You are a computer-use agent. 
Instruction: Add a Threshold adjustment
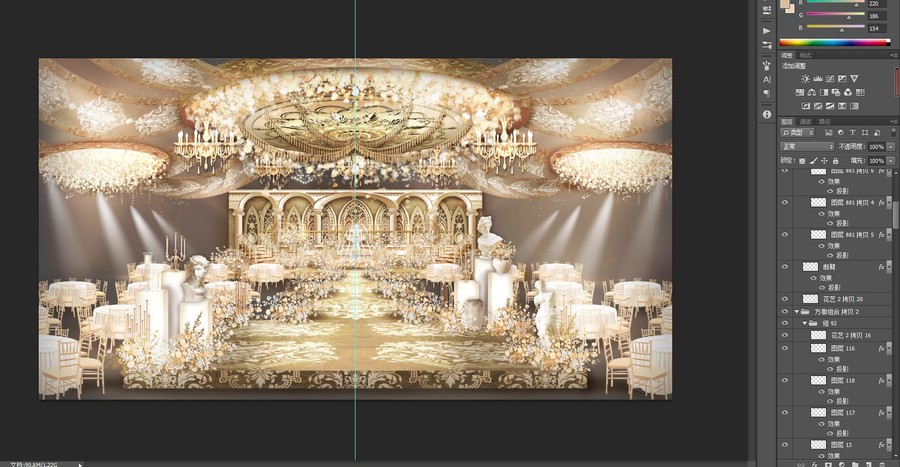coord(830,106)
